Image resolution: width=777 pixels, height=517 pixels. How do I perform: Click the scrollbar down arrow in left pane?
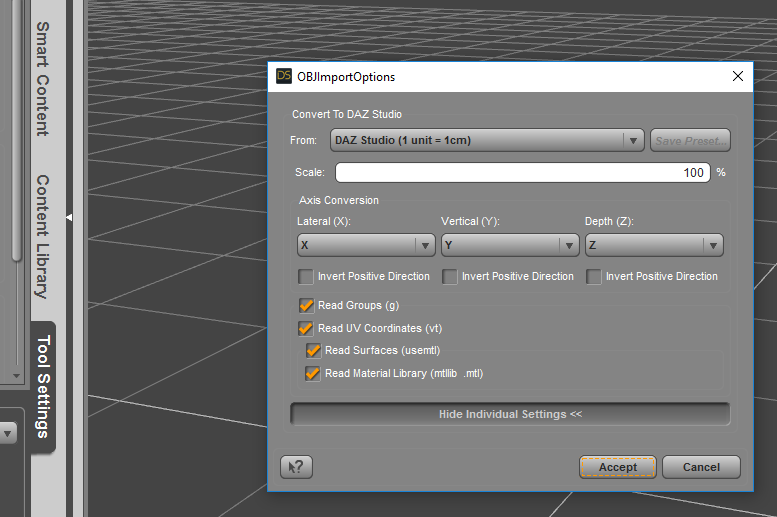17,376
